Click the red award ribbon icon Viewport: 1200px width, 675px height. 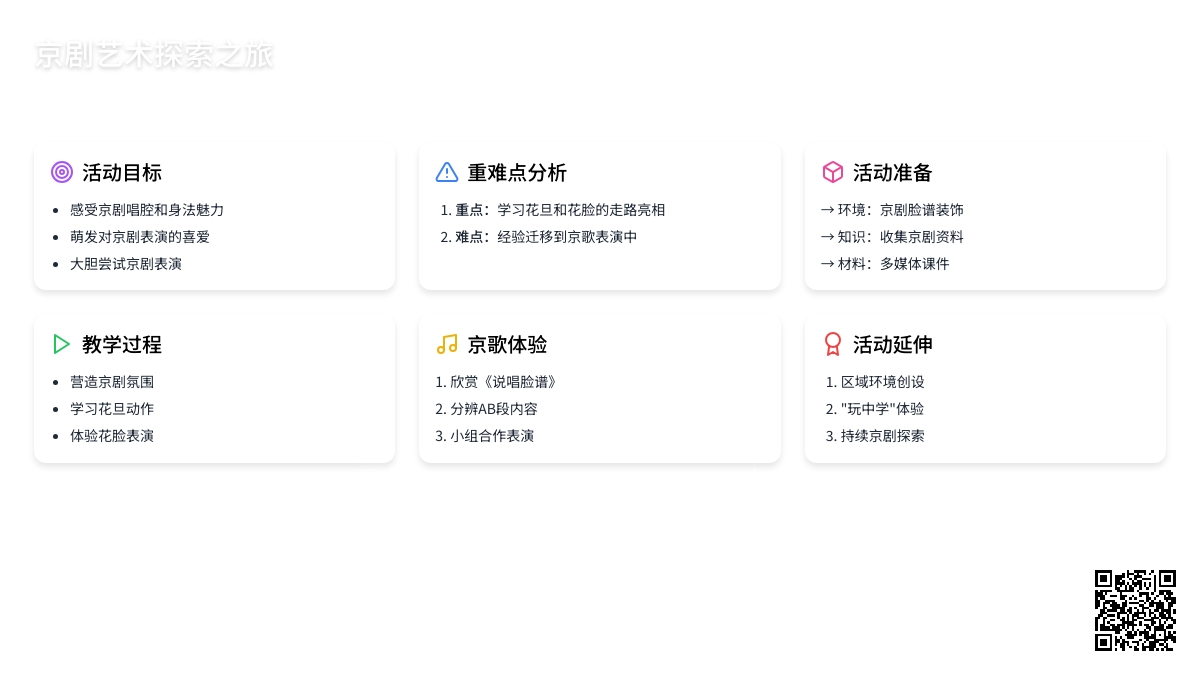(x=833, y=344)
